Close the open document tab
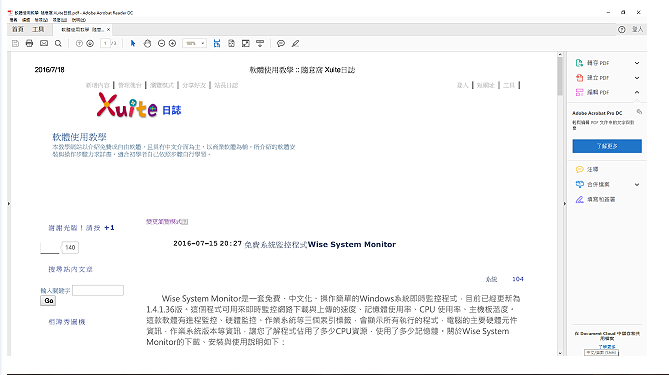669x375 pixels. [108, 30]
